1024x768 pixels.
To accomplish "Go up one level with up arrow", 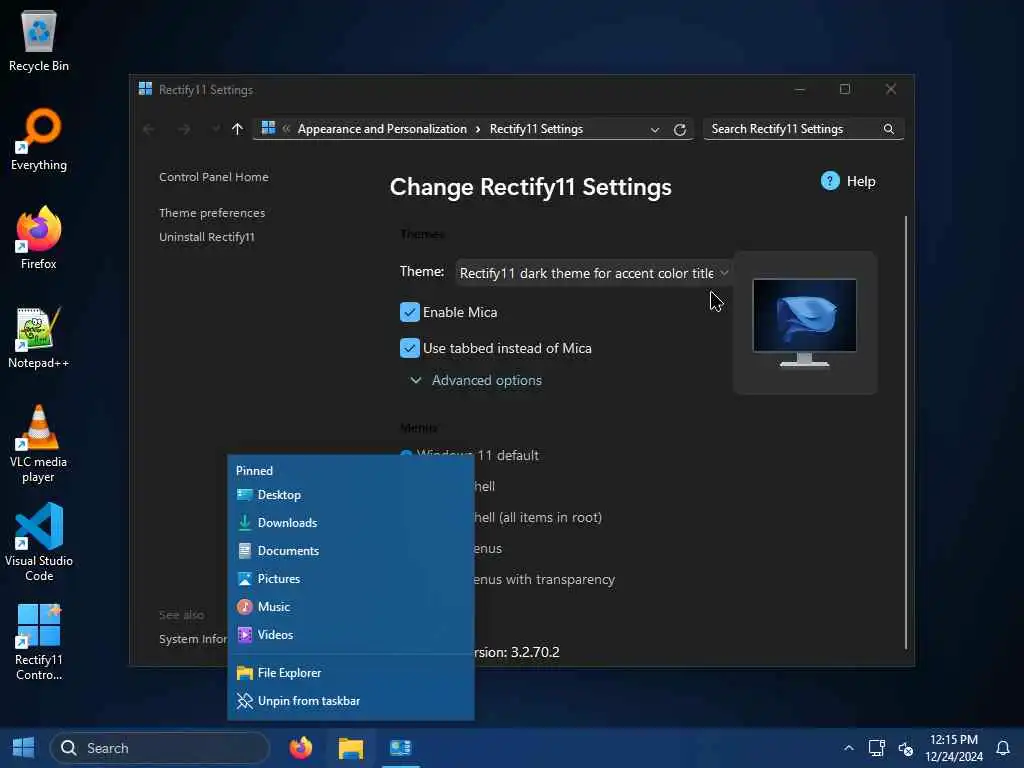I will pyautogui.click(x=237, y=129).
